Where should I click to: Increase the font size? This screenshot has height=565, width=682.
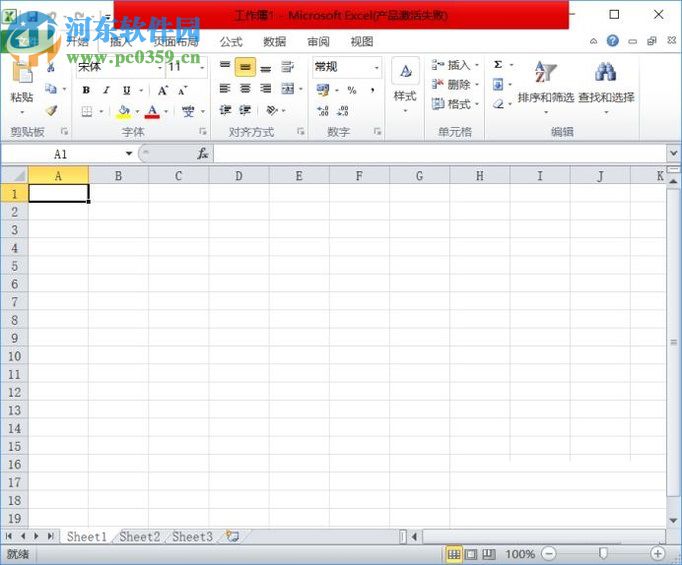pyautogui.click(x=163, y=90)
